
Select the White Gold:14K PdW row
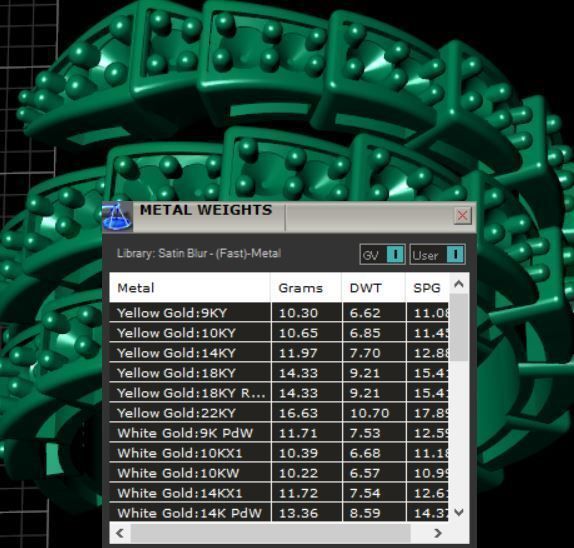pyautogui.click(x=279, y=513)
